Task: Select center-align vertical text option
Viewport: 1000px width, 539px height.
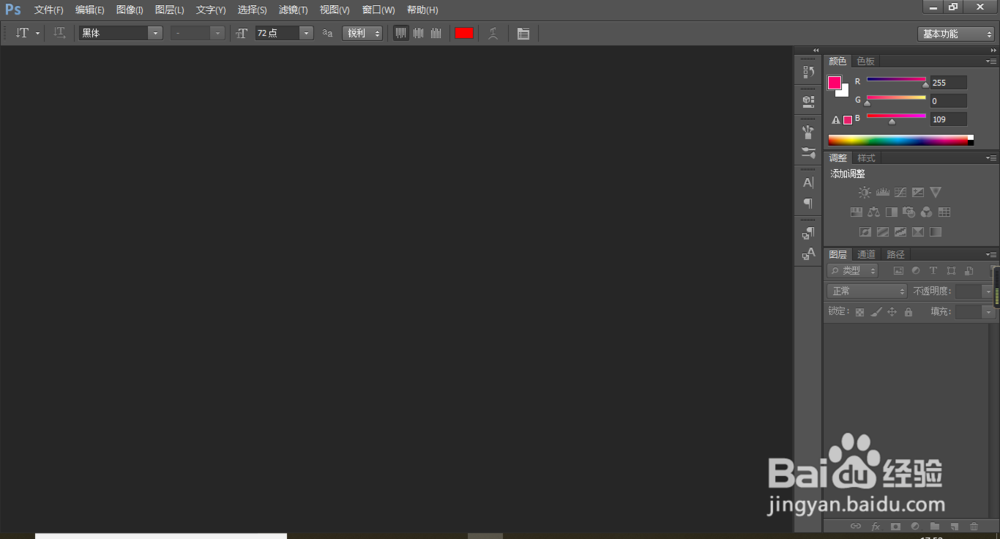Action: (x=418, y=33)
